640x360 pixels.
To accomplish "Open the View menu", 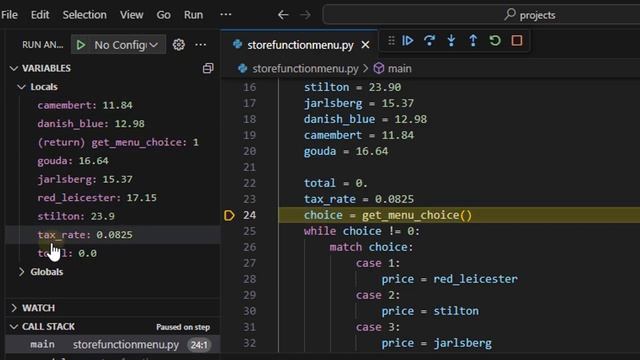I will (x=131, y=15).
